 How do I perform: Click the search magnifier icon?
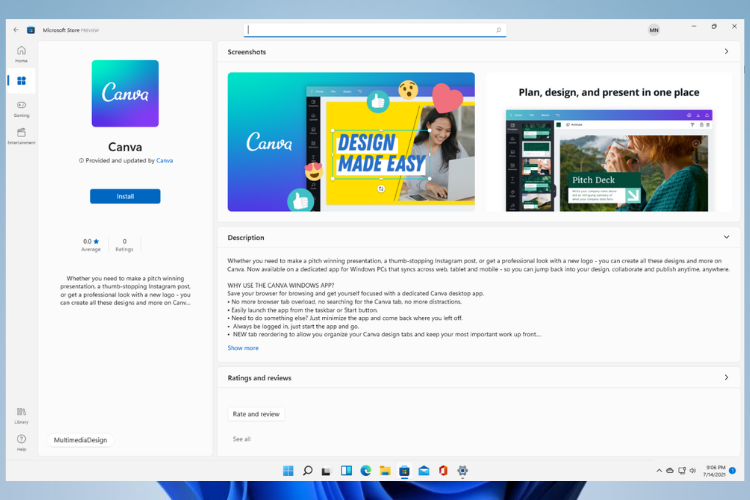[498, 30]
